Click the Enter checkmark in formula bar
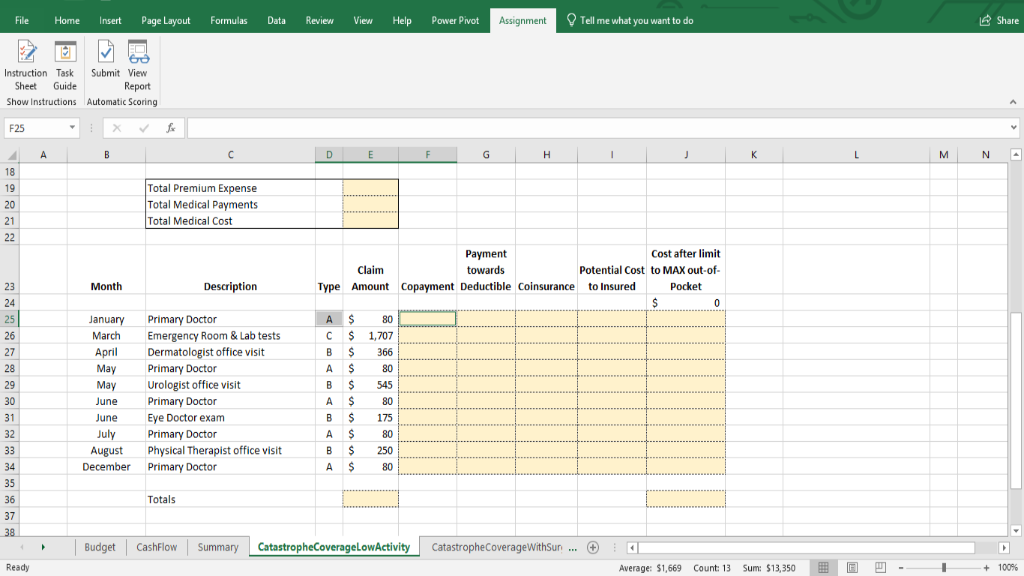The image size is (1024, 576). point(142,127)
